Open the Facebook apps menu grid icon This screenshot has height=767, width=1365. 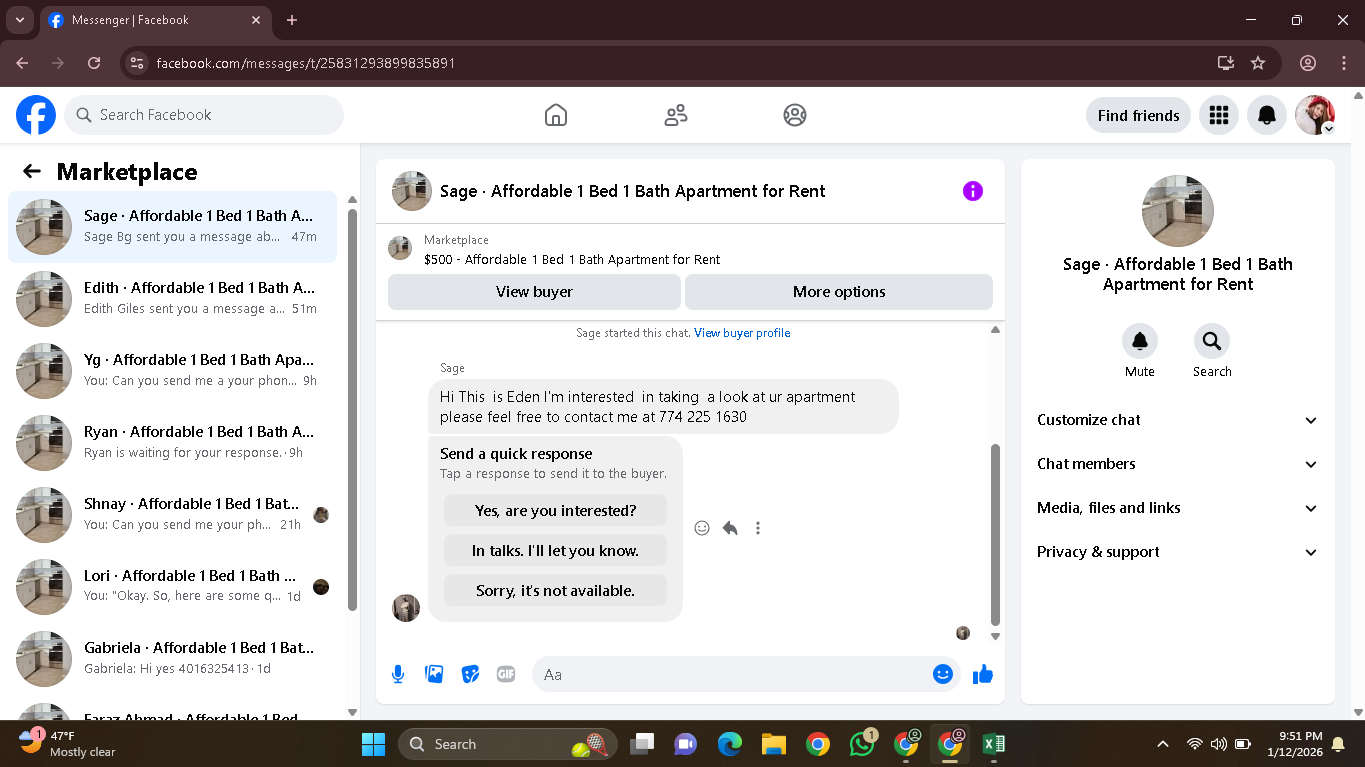tap(1218, 115)
